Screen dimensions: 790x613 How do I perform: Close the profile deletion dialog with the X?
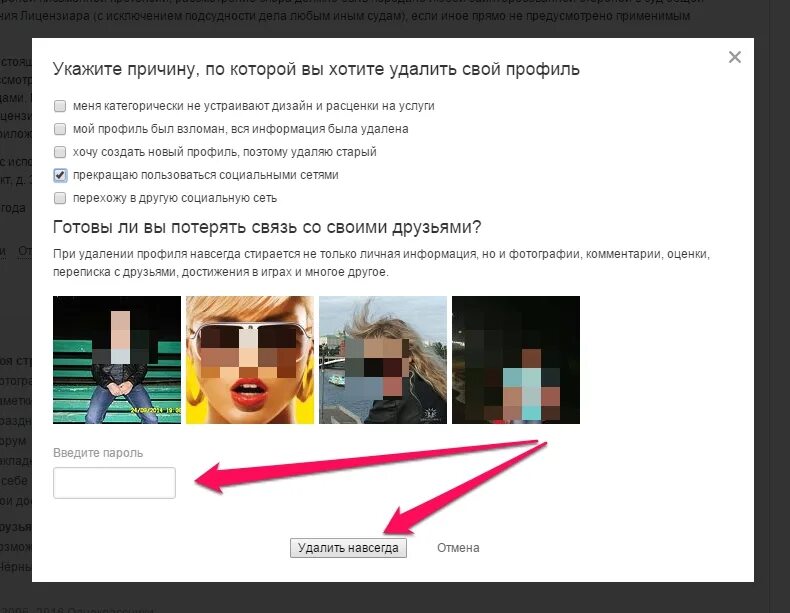coord(735,57)
